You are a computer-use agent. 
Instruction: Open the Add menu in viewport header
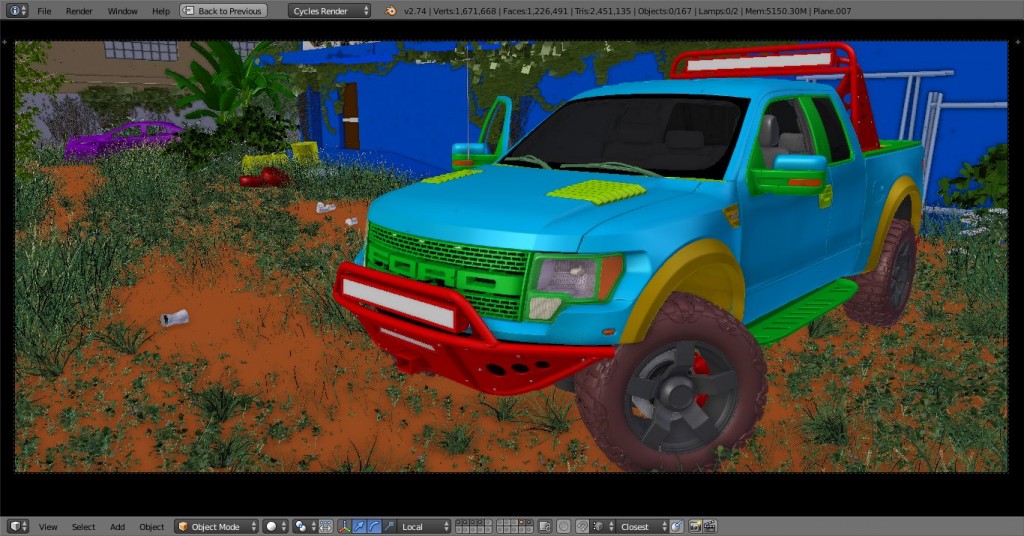pyautogui.click(x=118, y=527)
